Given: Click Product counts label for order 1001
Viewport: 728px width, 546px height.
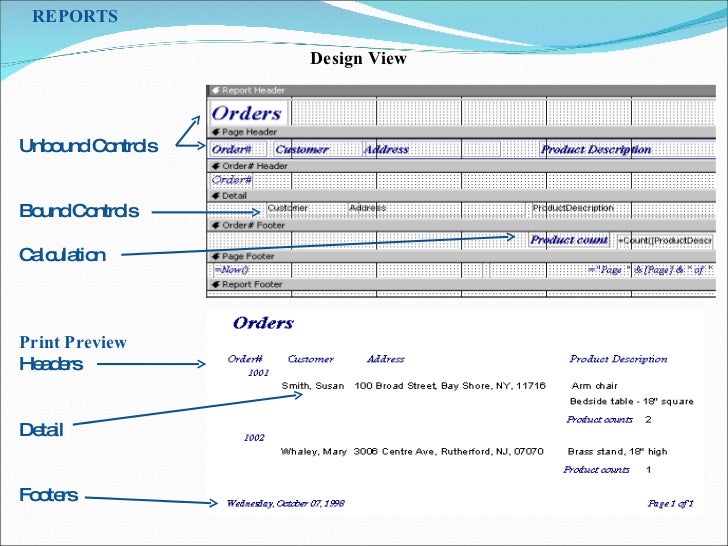Looking at the screenshot, I should pos(599,420).
